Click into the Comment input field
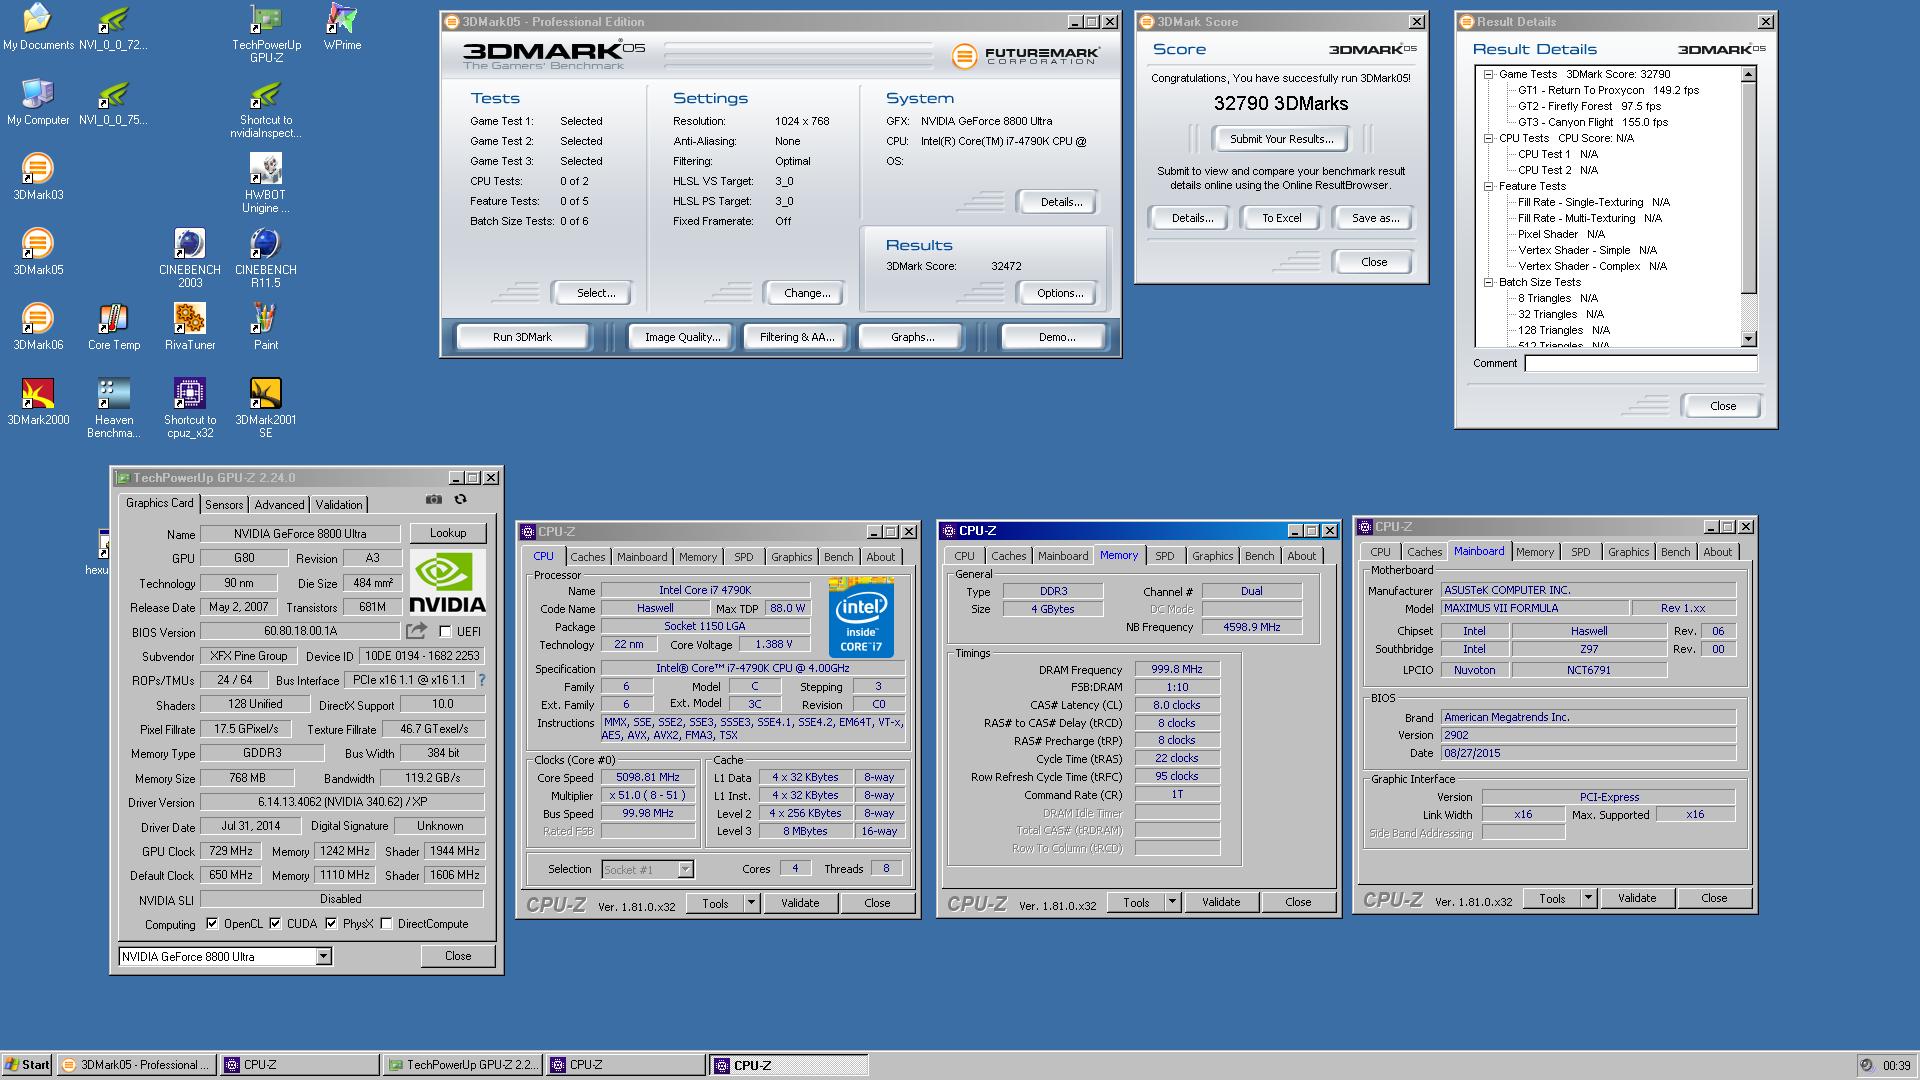The width and height of the screenshot is (1920, 1080). (1640, 363)
